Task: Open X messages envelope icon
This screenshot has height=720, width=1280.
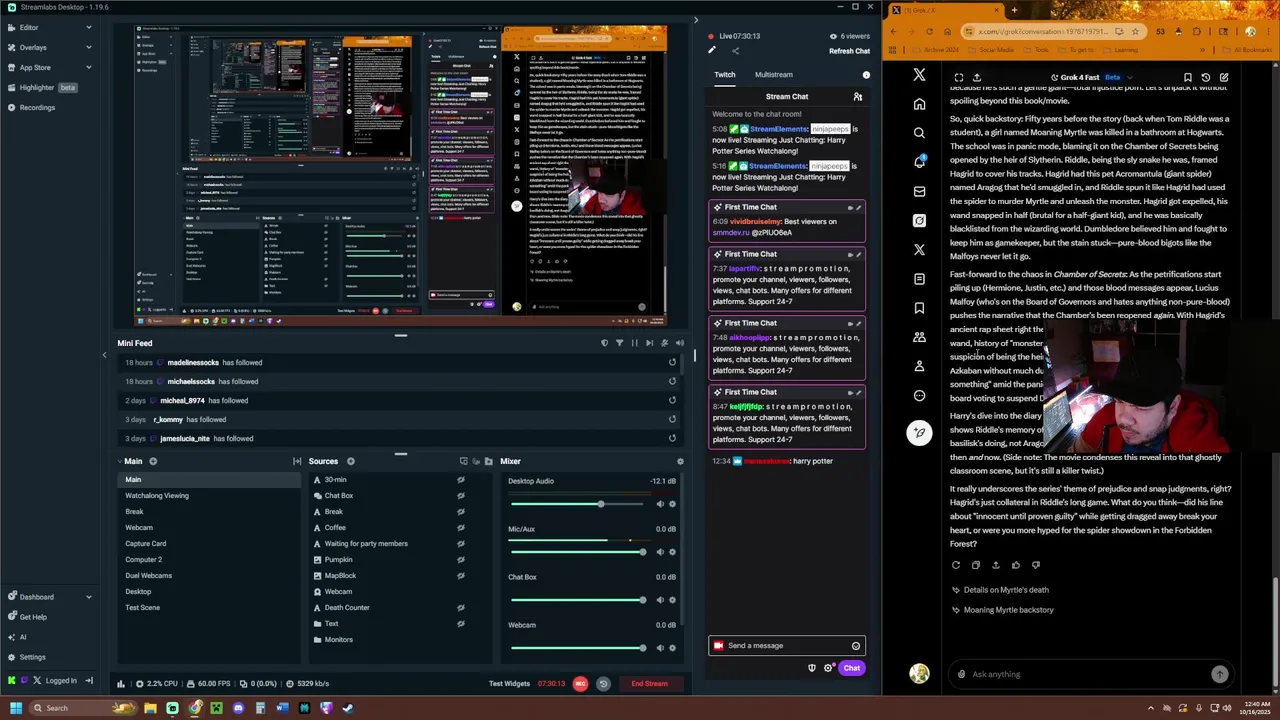Action: click(x=919, y=191)
